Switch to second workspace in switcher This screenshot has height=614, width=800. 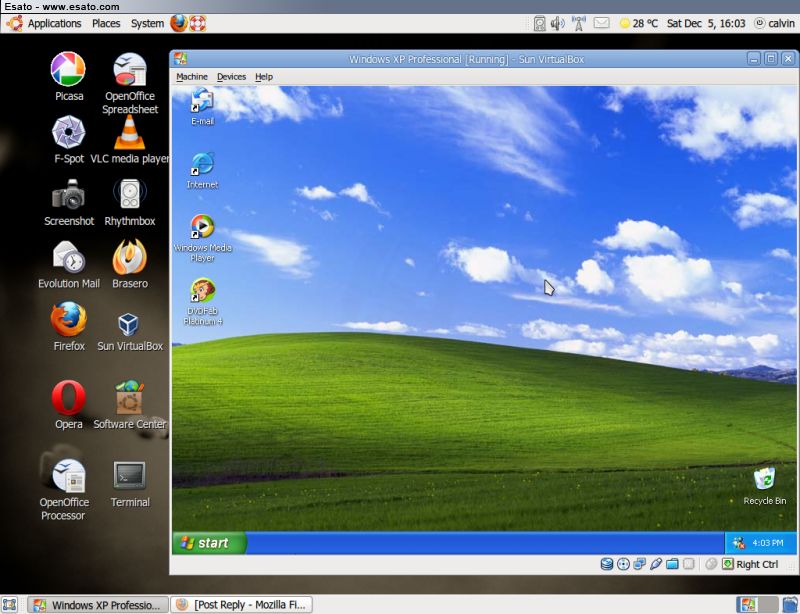click(768, 605)
